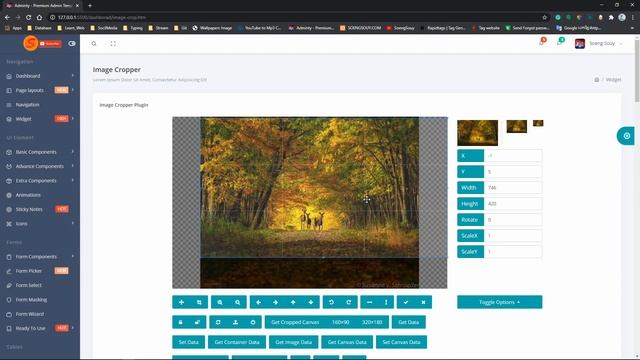Expand Form Components submenu

[x=40, y=256]
